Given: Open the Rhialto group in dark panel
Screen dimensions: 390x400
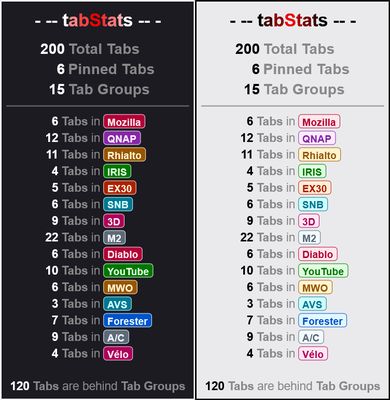Looking at the screenshot, I should tap(124, 155).
